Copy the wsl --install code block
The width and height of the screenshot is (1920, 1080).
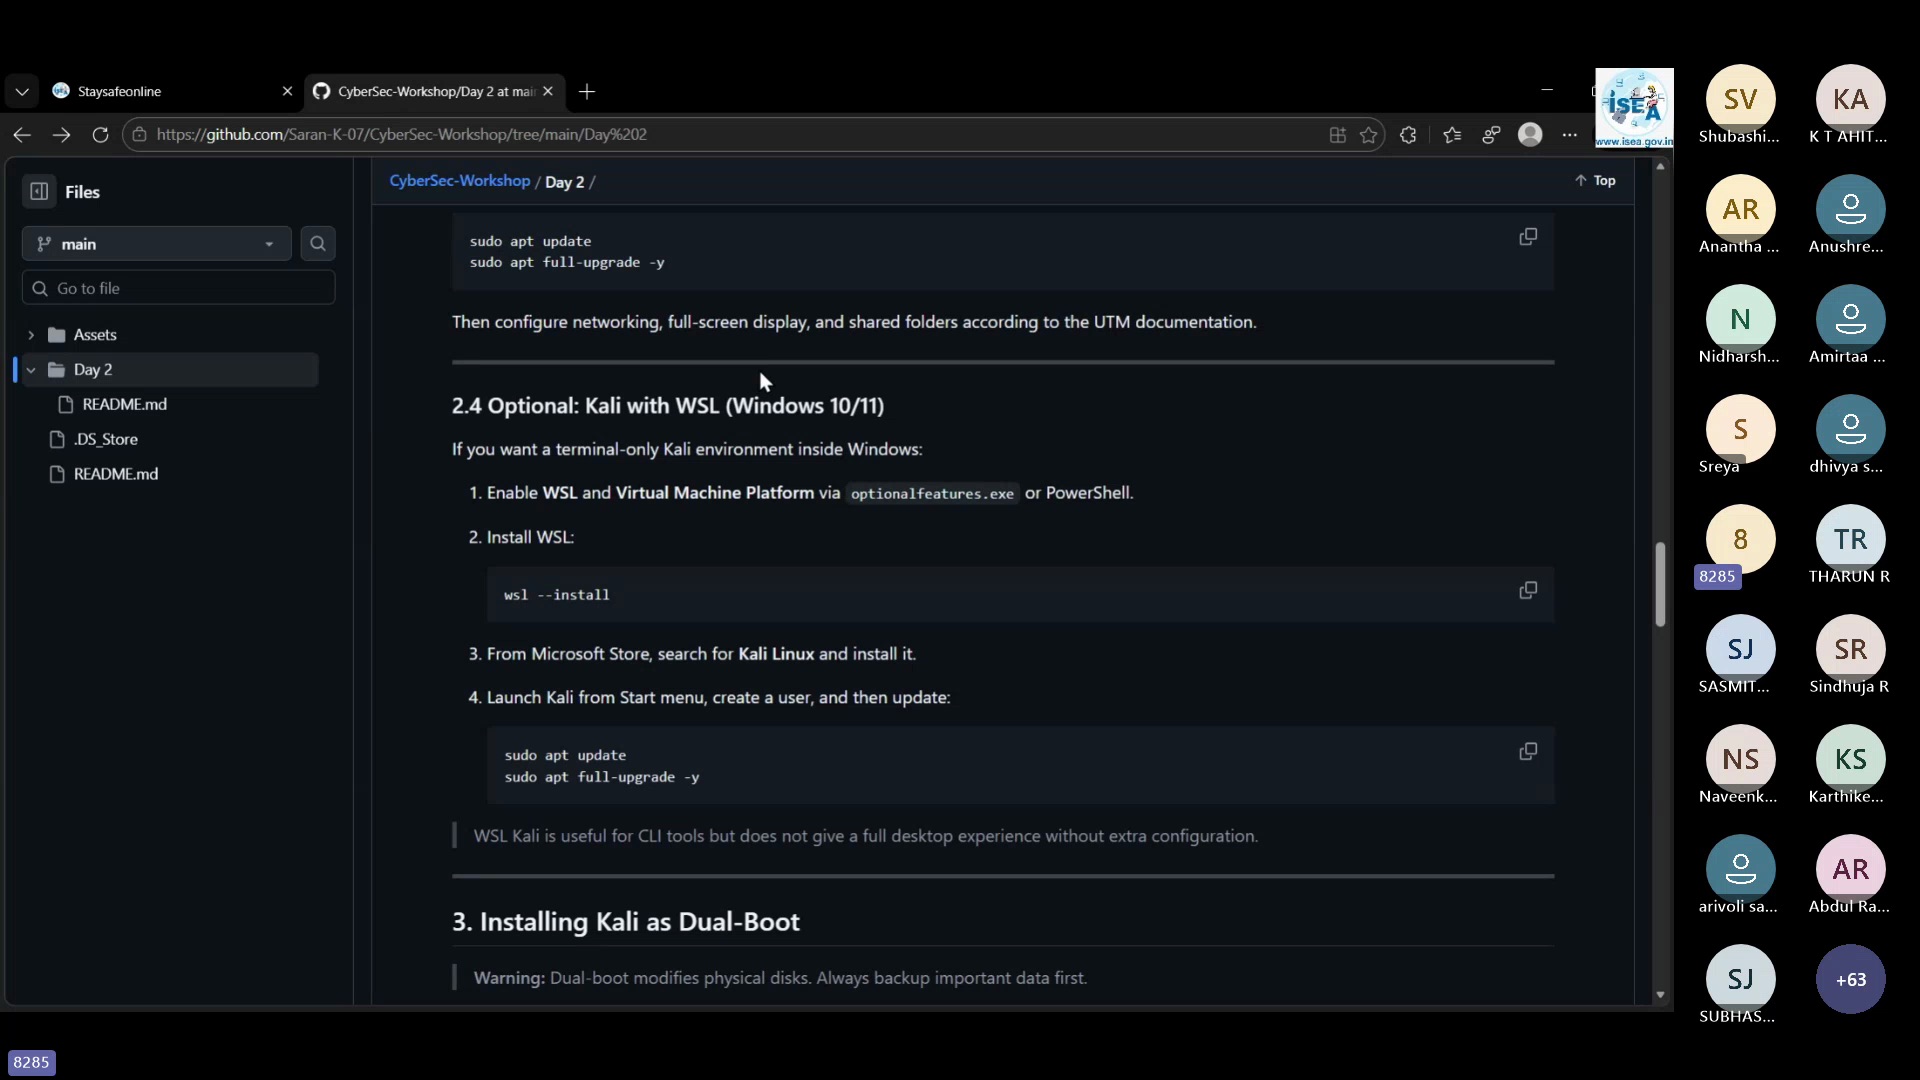click(1528, 591)
